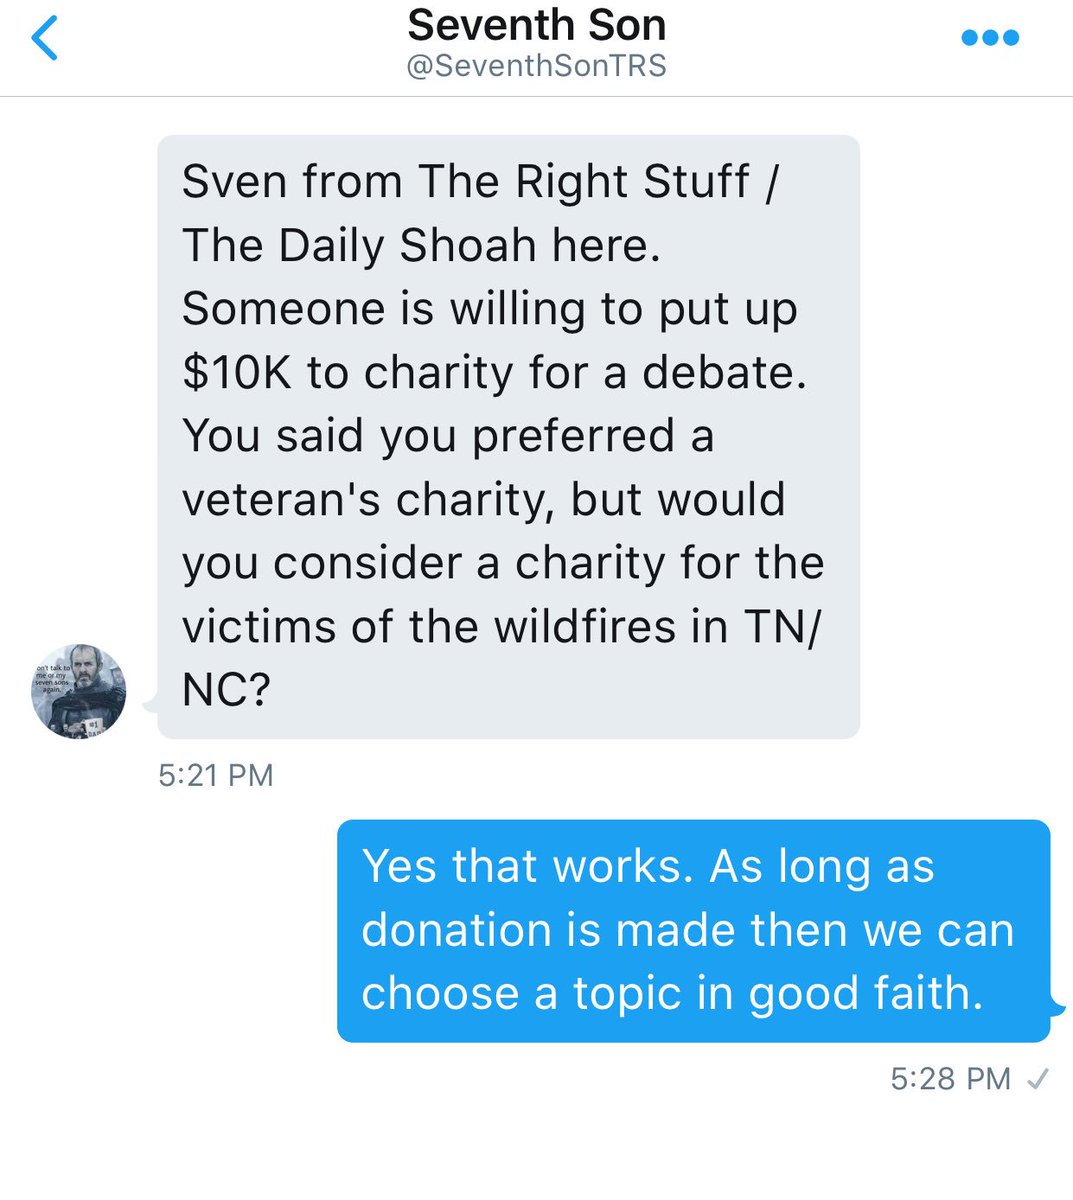The image size is (1073, 1200).
Task: Tap 'veteran's charity, but would' line
Action: pos(484,500)
